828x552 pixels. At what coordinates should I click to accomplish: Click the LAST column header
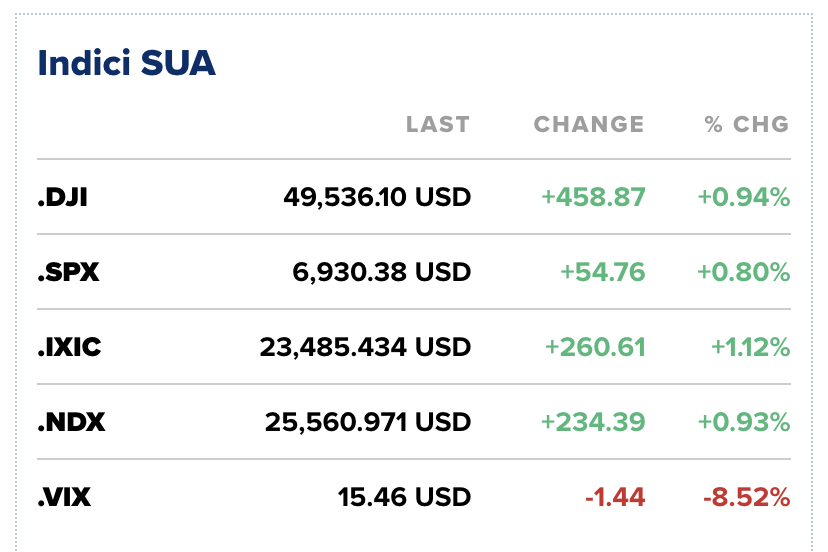click(x=437, y=125)
